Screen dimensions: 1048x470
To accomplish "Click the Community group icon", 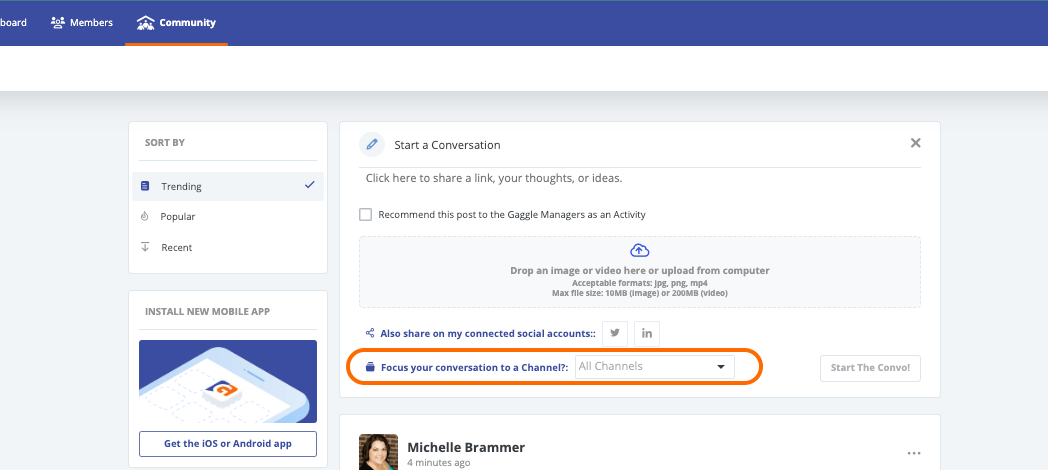I will (145, 23).
